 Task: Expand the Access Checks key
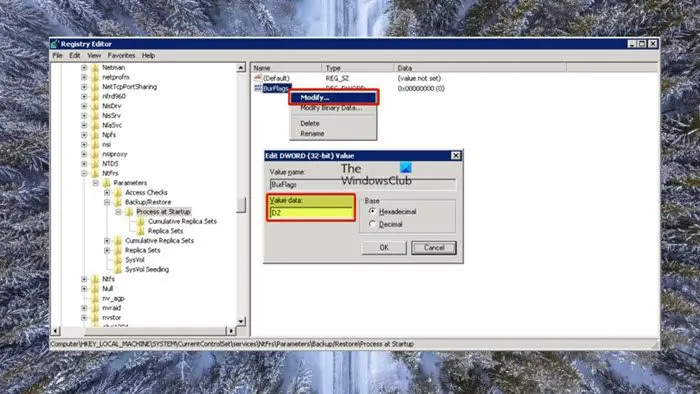point(107,192)
